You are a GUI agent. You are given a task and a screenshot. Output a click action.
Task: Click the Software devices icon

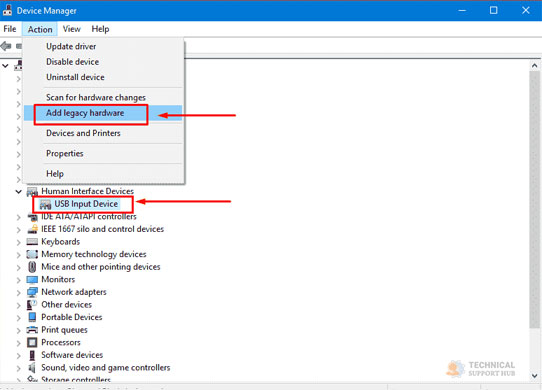32,355
